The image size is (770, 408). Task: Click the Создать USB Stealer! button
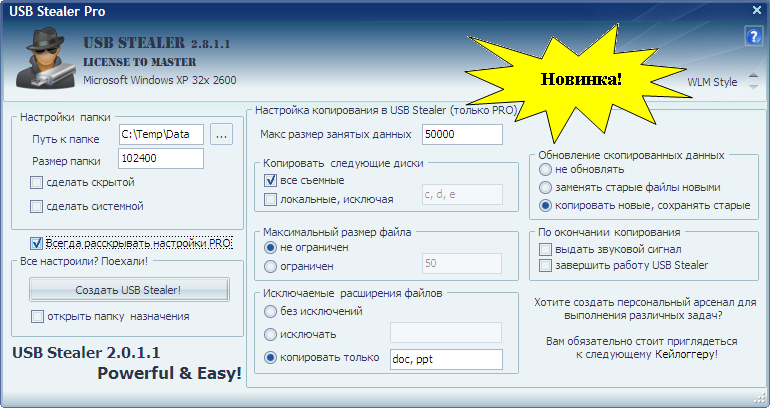tap(129, 290)
